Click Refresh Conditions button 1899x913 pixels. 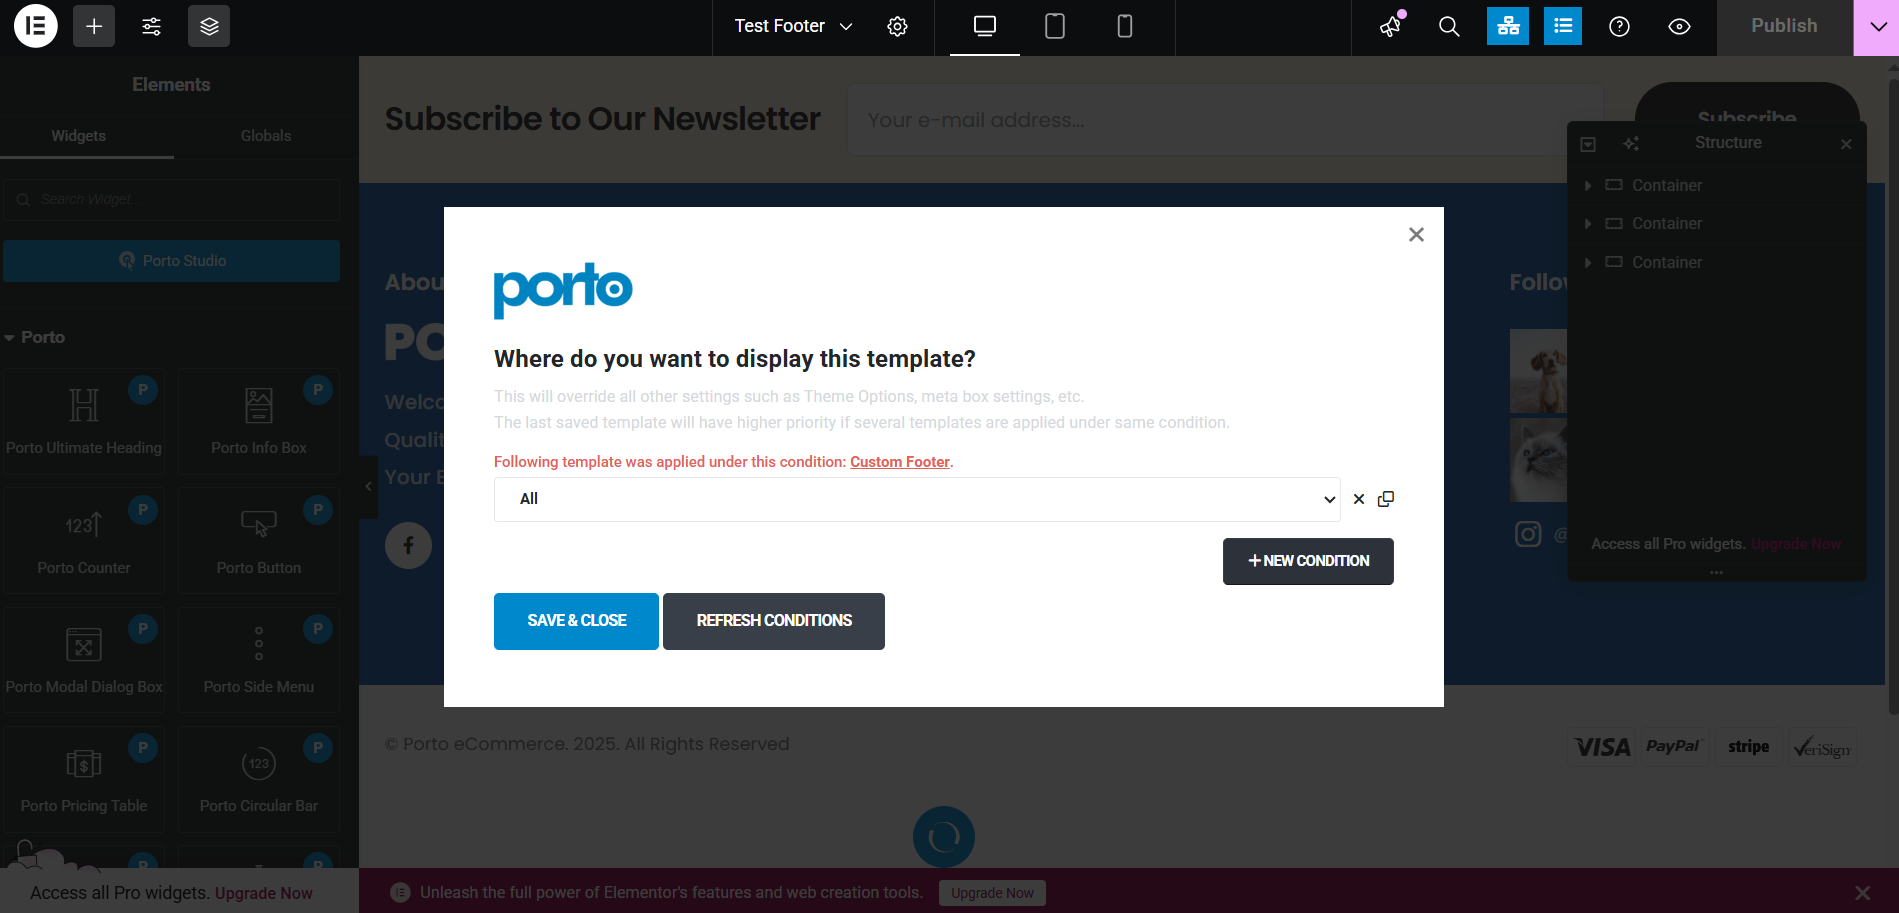tap(774, 621)
